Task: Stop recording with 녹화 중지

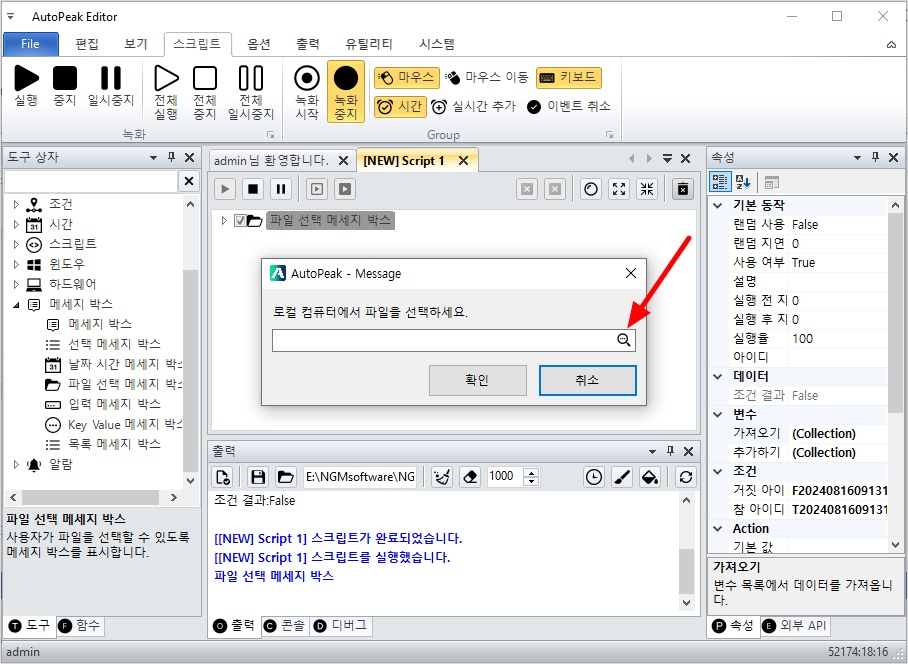Action: (346, 91)
